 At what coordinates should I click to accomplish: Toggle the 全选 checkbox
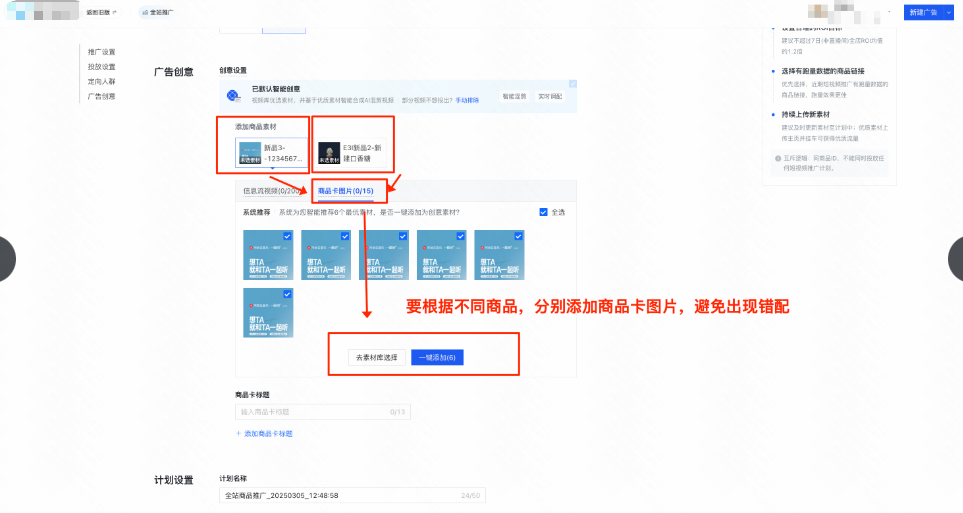pos(543,212)
